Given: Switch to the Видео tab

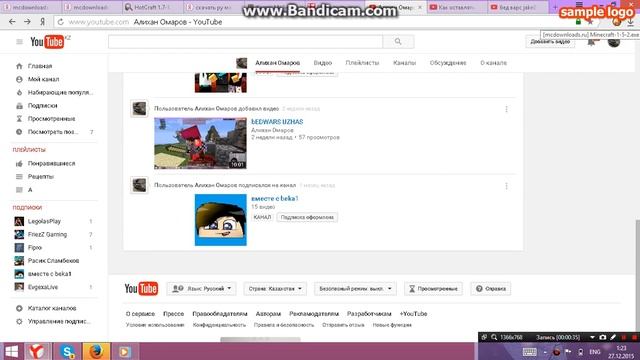Looking at the screenshot, I should coord(322,63).
